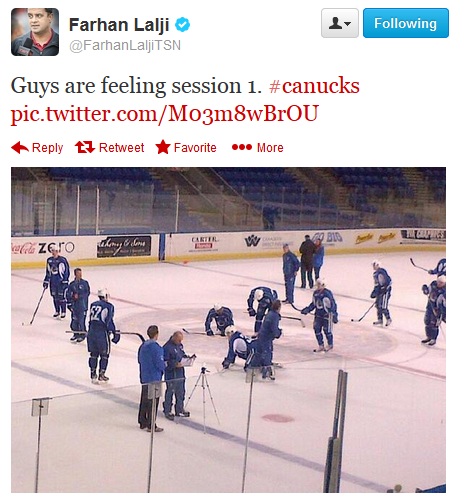
Task: Click the tweet text 'Guys are feeling session 1.'
Action: (x=136, y=86)
